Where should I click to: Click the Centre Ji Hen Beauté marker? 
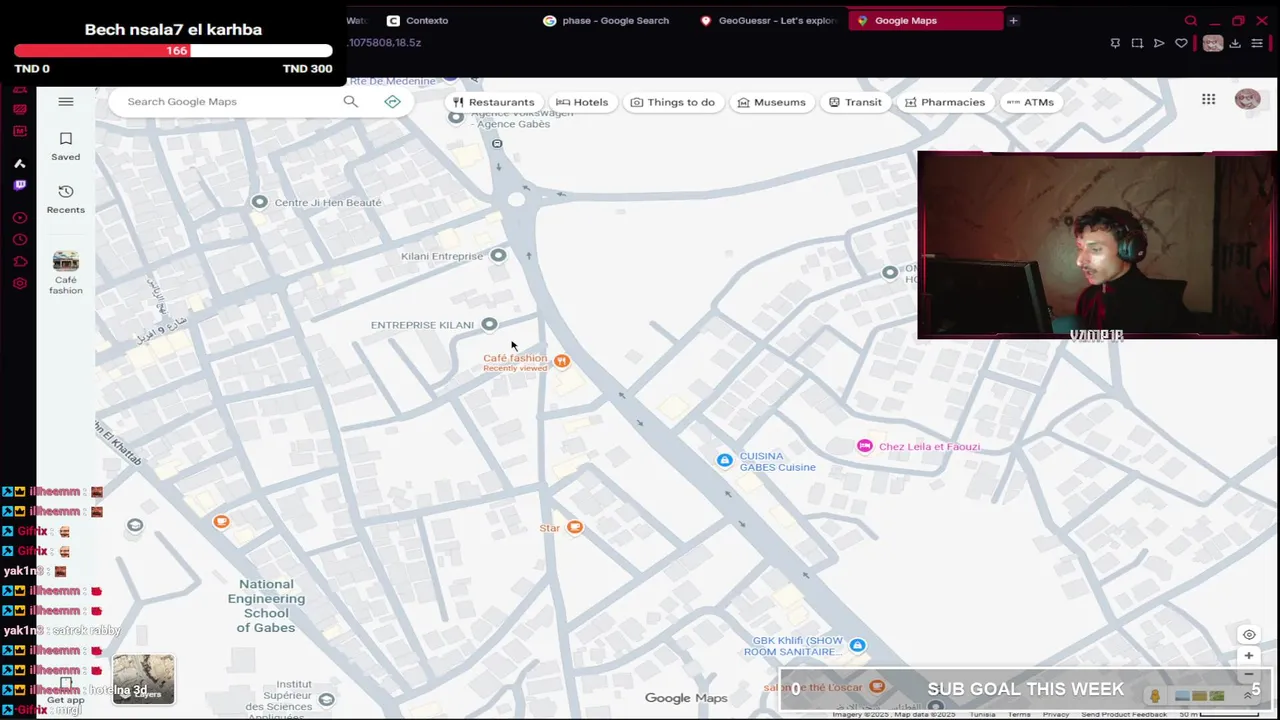pos(259,202)
